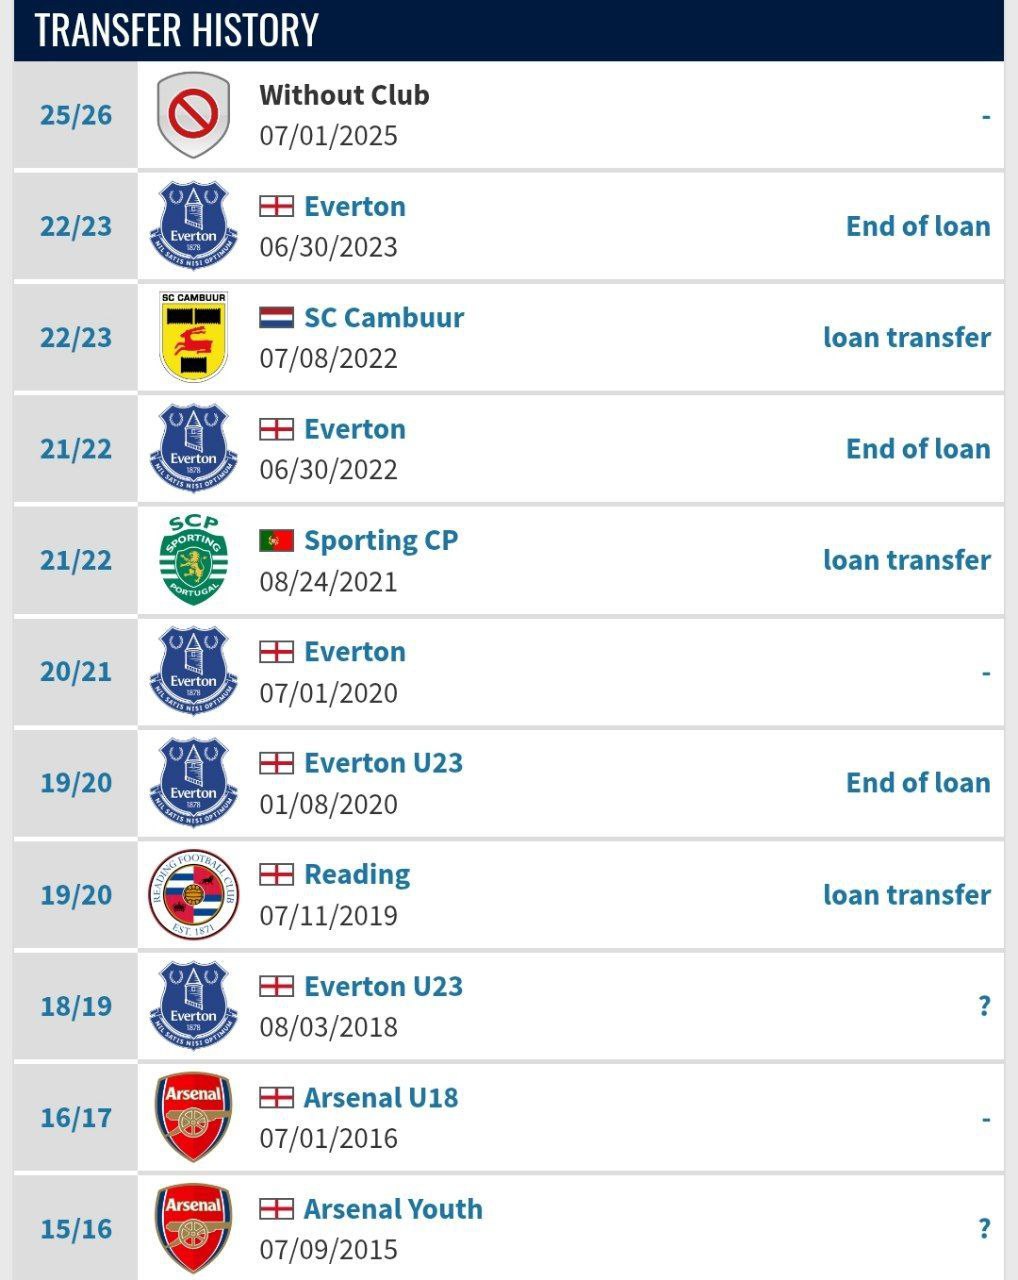The image size is (1018, 1280).
Task: Click the red Without Club shield icon
Action: 193,115
